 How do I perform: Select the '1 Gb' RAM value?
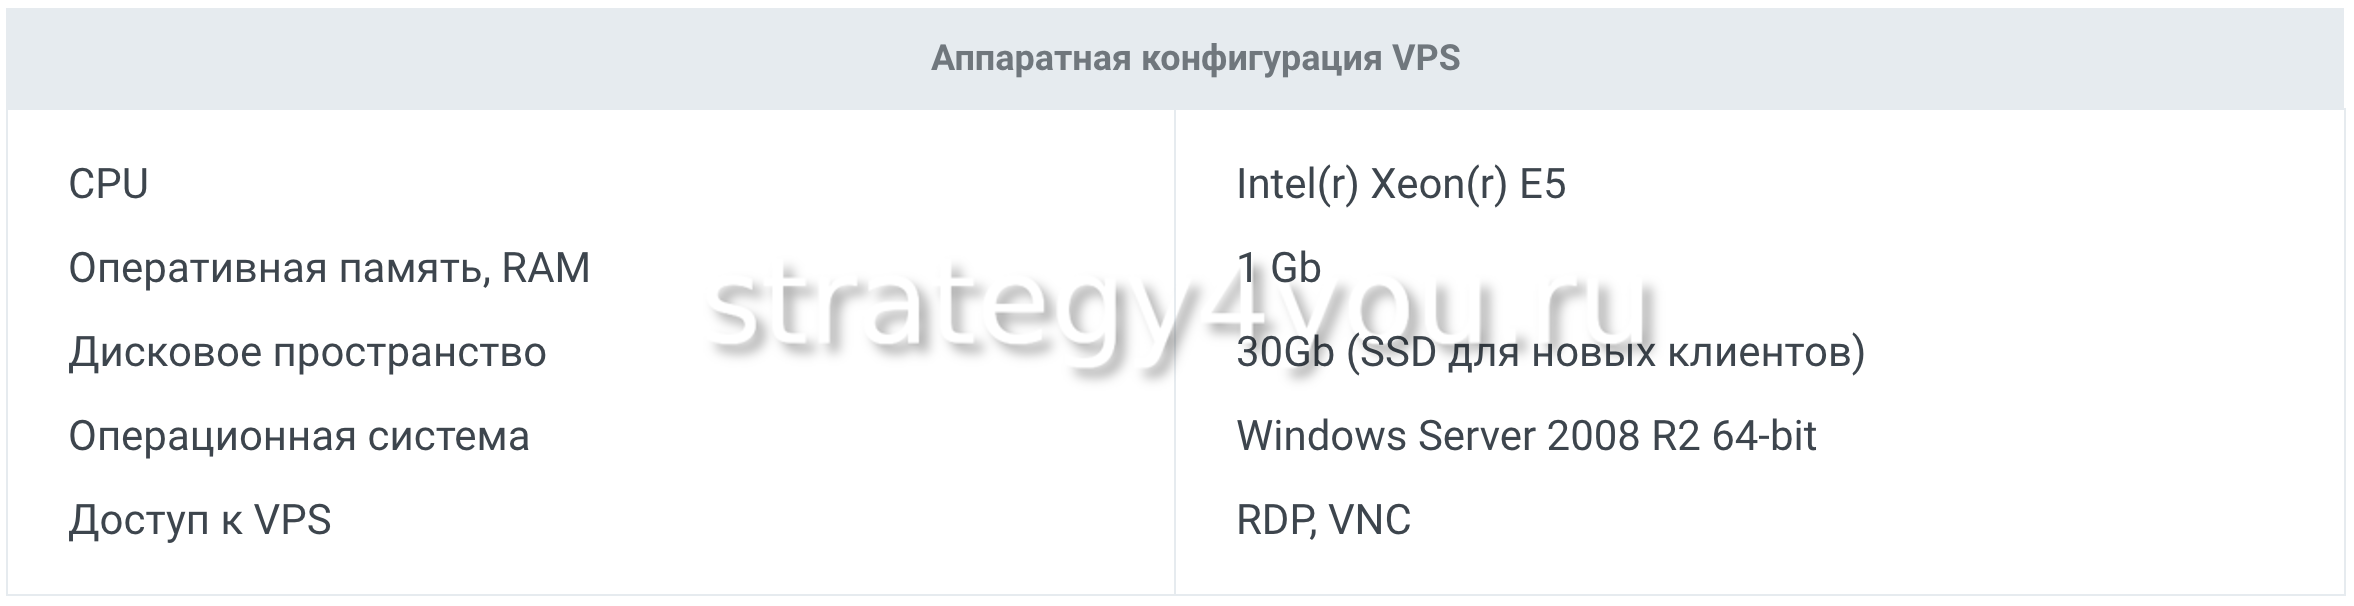(1278, 268)
